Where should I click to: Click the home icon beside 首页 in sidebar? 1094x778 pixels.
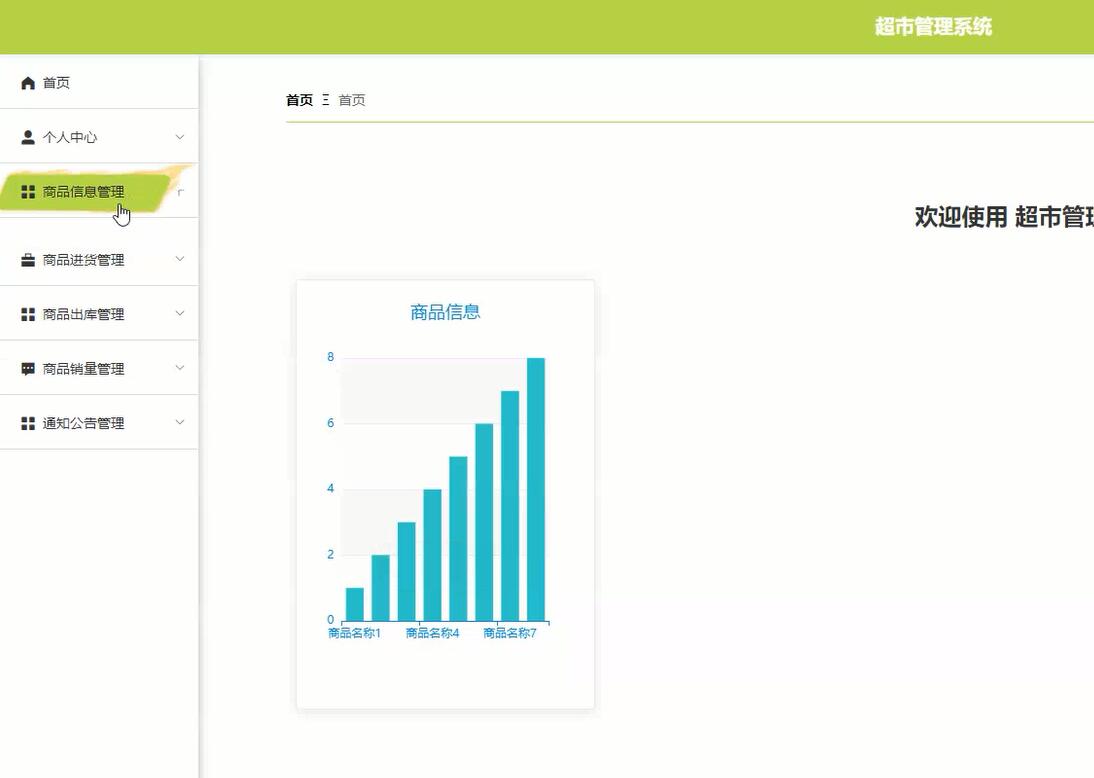[x=28, y=83]
